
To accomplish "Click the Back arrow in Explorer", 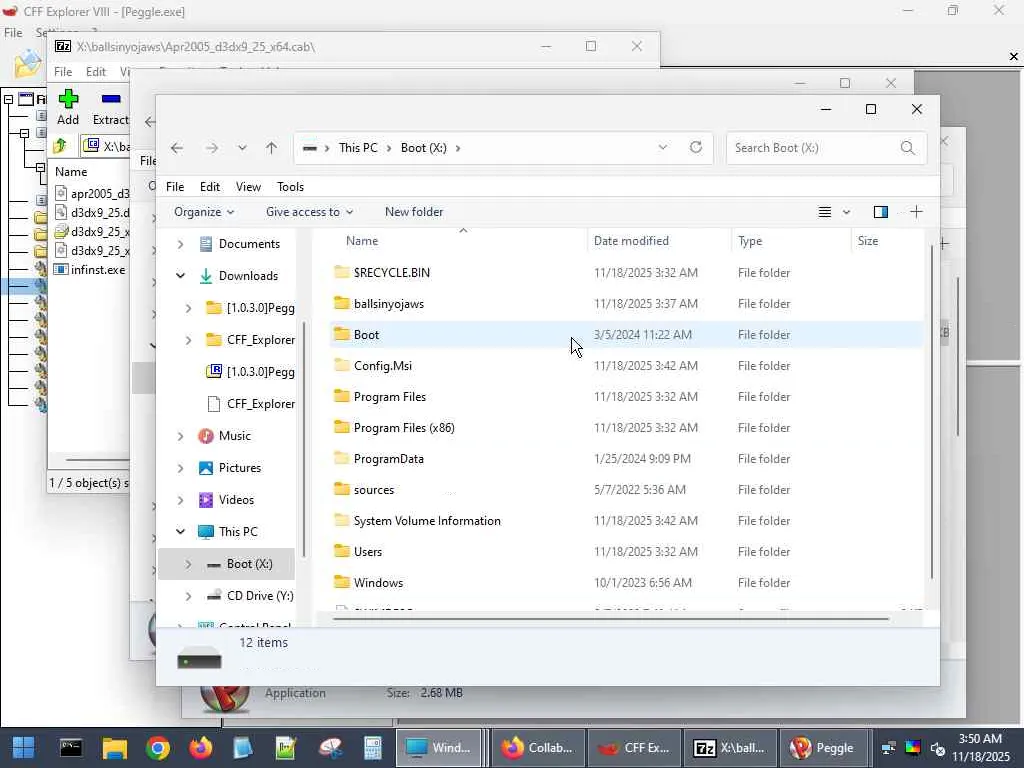I will [177, 148].
